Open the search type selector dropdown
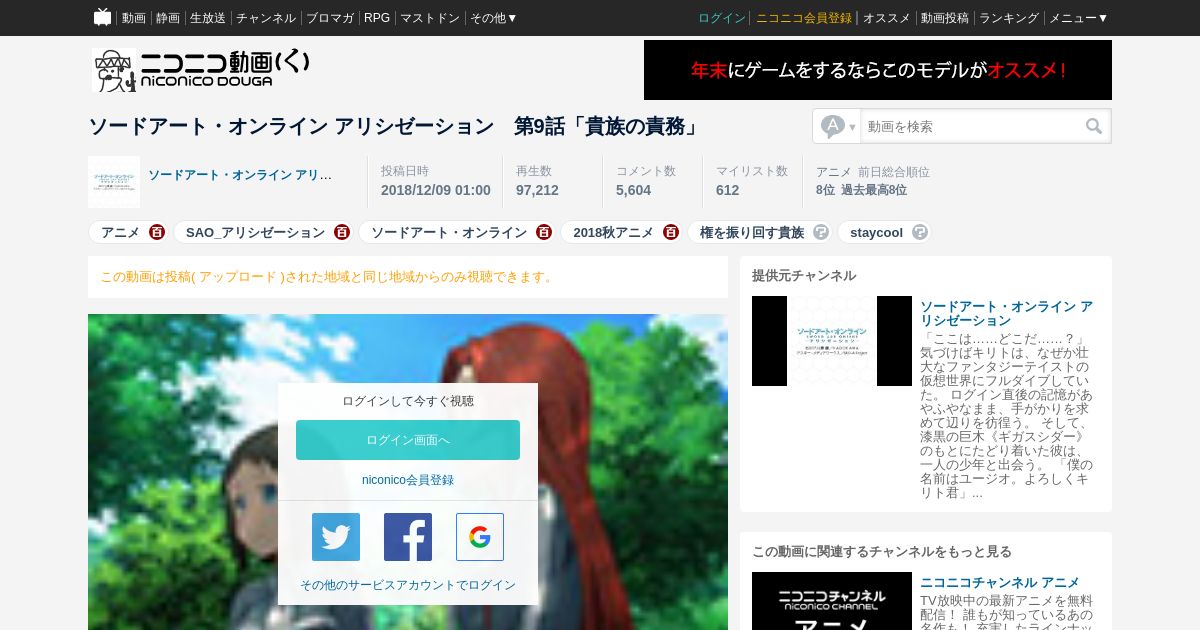This screenshot has width=1200, height=630. pyautogui.click(x=837, y=126)
